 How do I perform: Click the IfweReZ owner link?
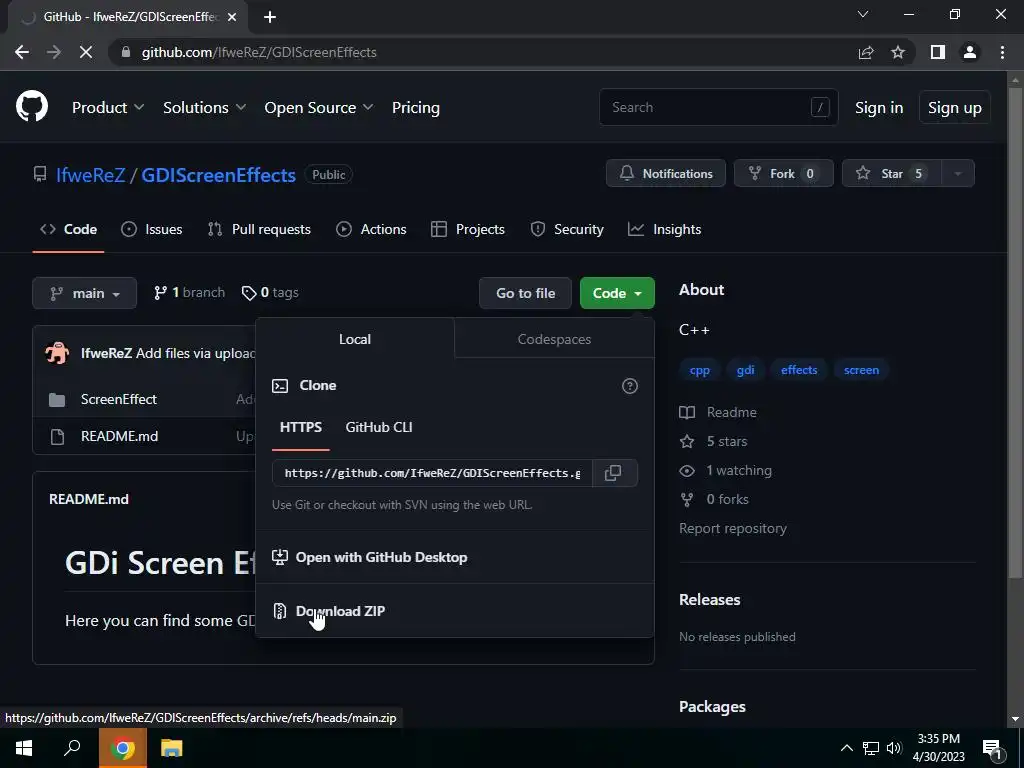(x=90, y=175)
